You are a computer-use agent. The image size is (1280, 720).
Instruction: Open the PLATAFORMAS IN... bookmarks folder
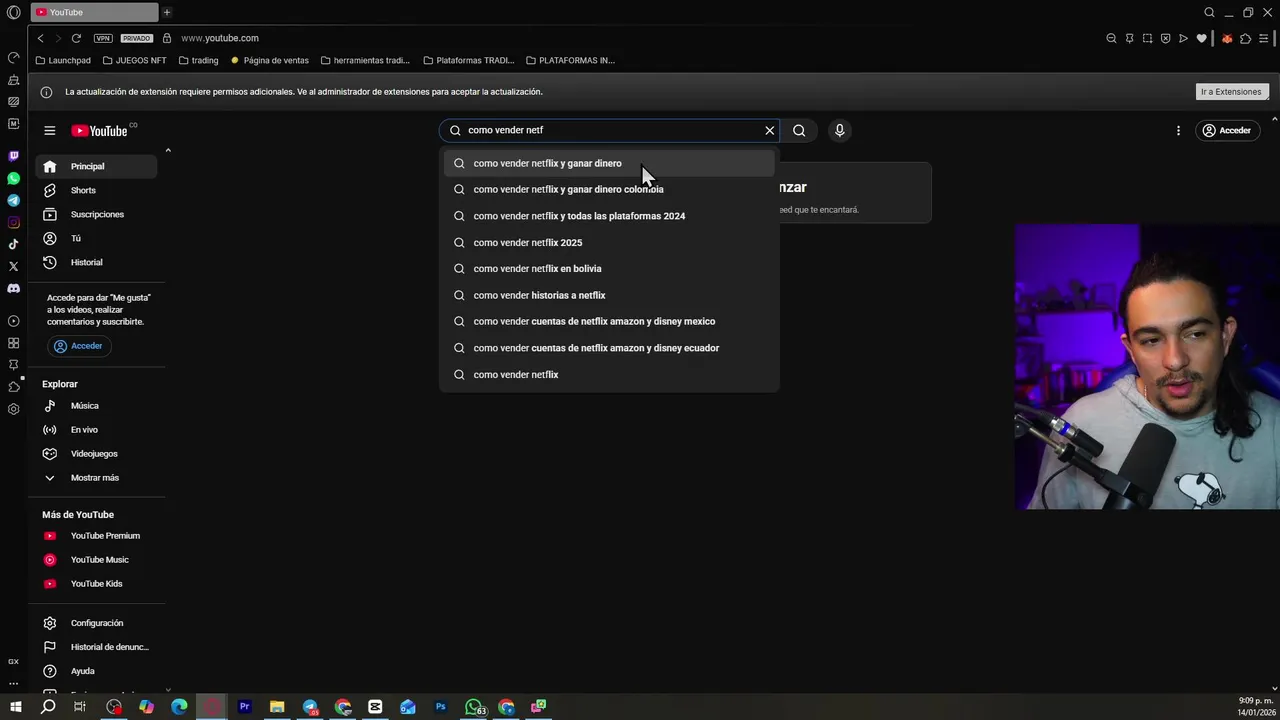coord(570,60)
